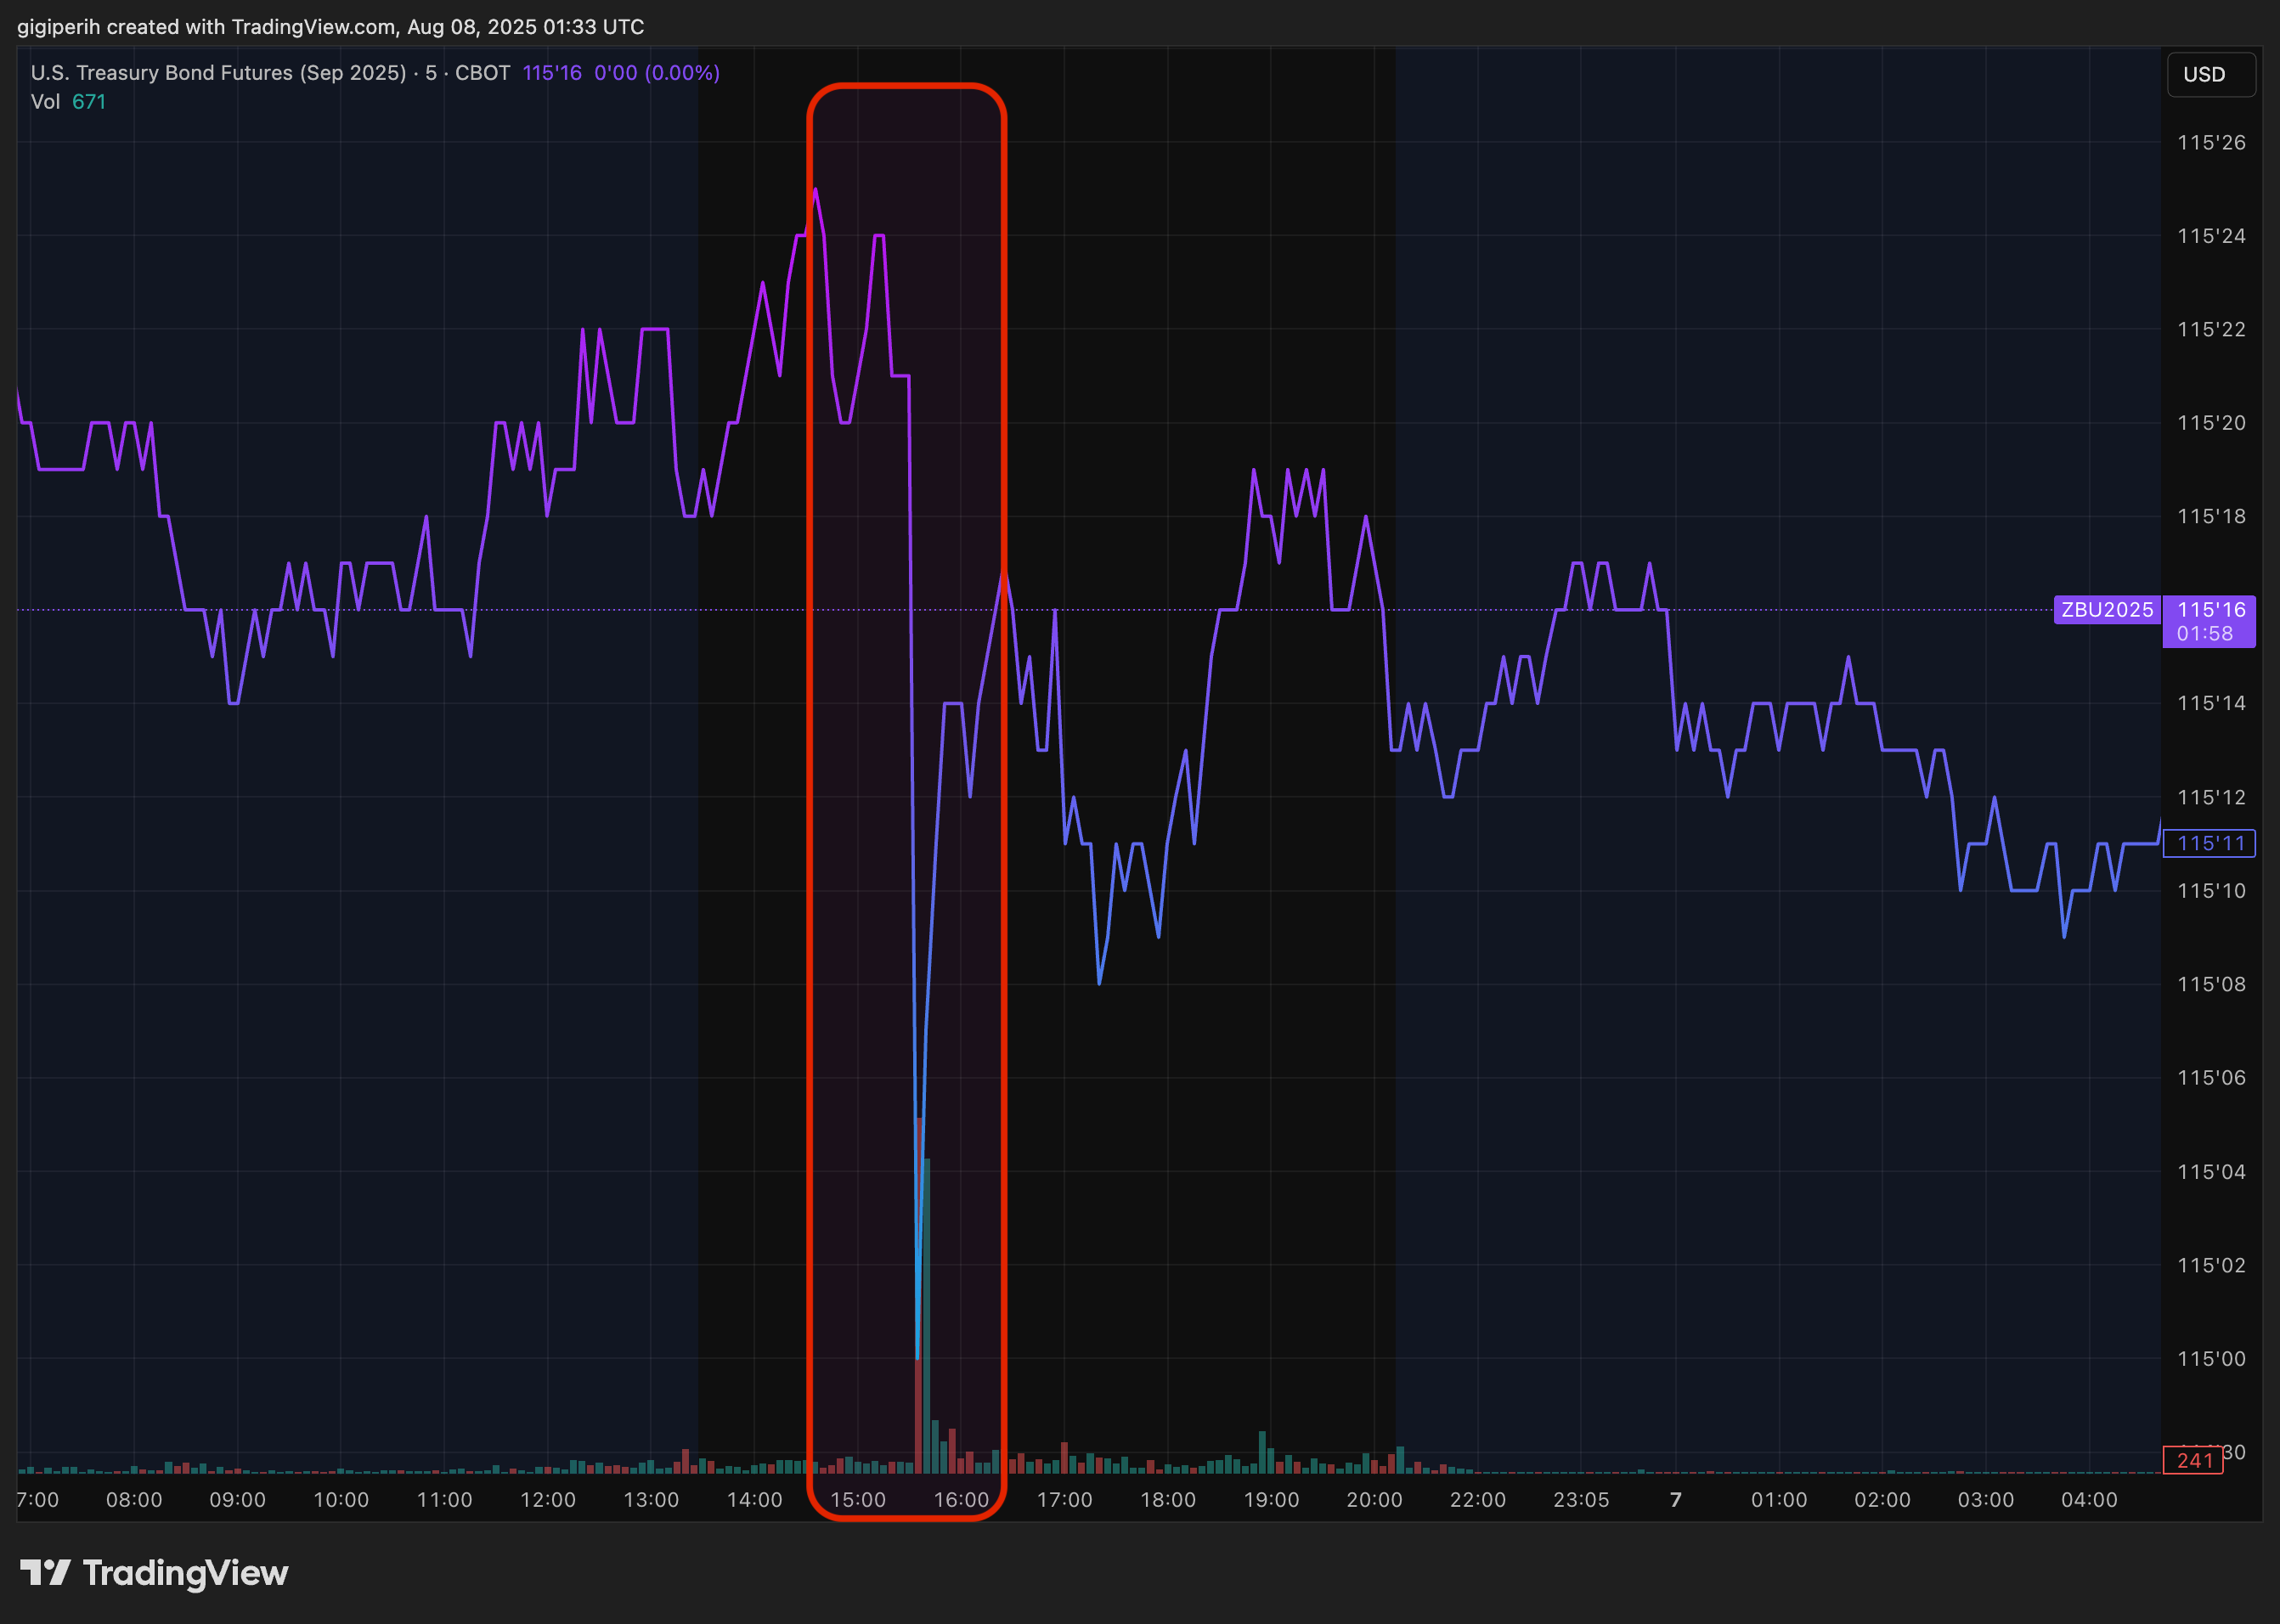Click the 10:00 time axis label
2280x1624 pixels.
[341, 1500]
